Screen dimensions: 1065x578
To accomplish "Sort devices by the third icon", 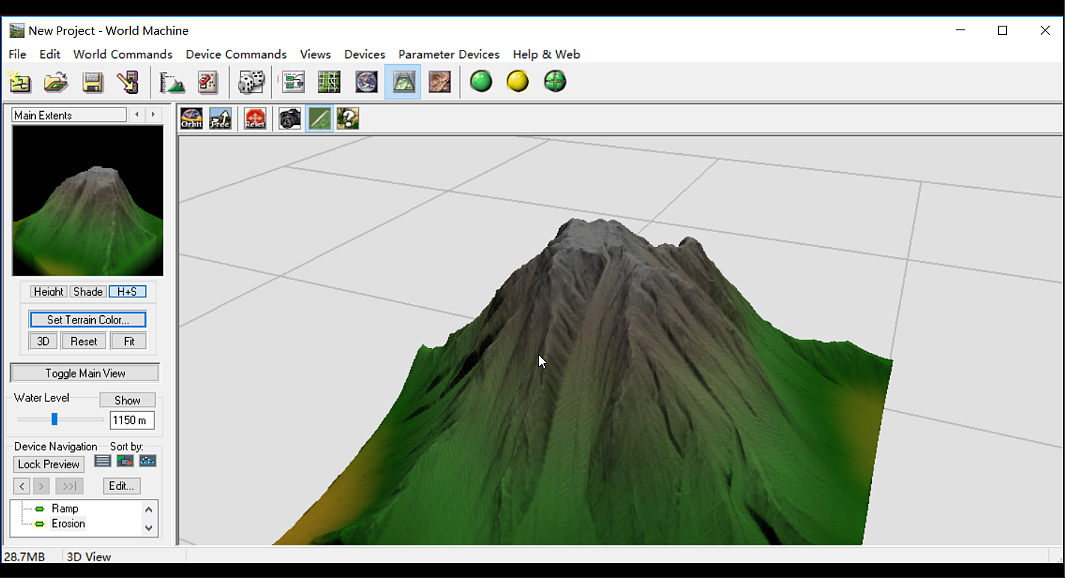I will pos(147,461).
